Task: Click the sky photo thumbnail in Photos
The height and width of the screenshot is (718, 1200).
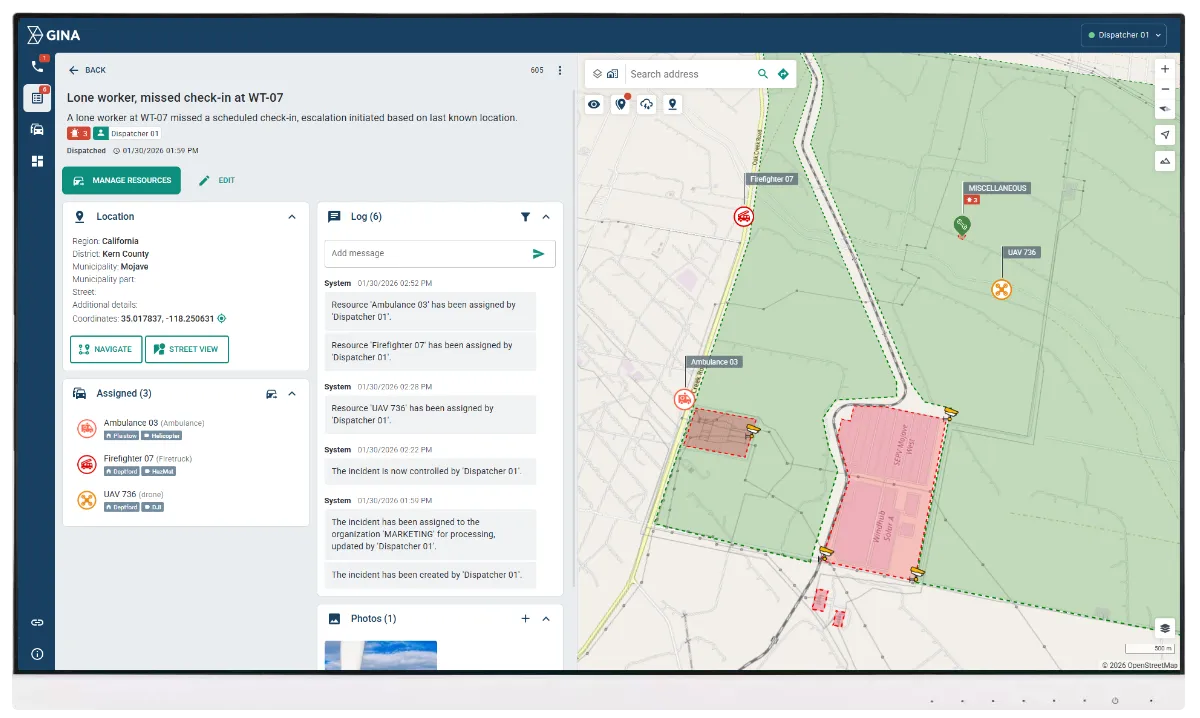Action: point(380,656)
